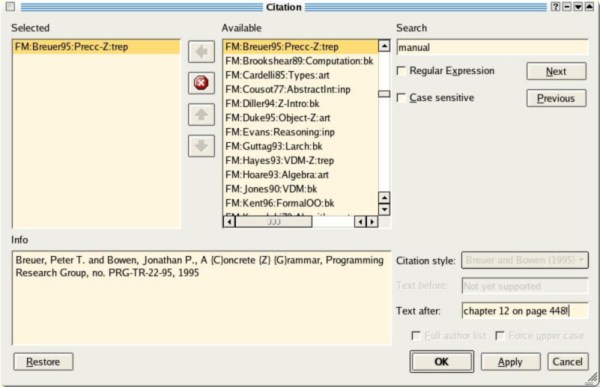600x387 pixels.
Task: Enable the Regular Expression checkbox
Action: tap(401, 71)
